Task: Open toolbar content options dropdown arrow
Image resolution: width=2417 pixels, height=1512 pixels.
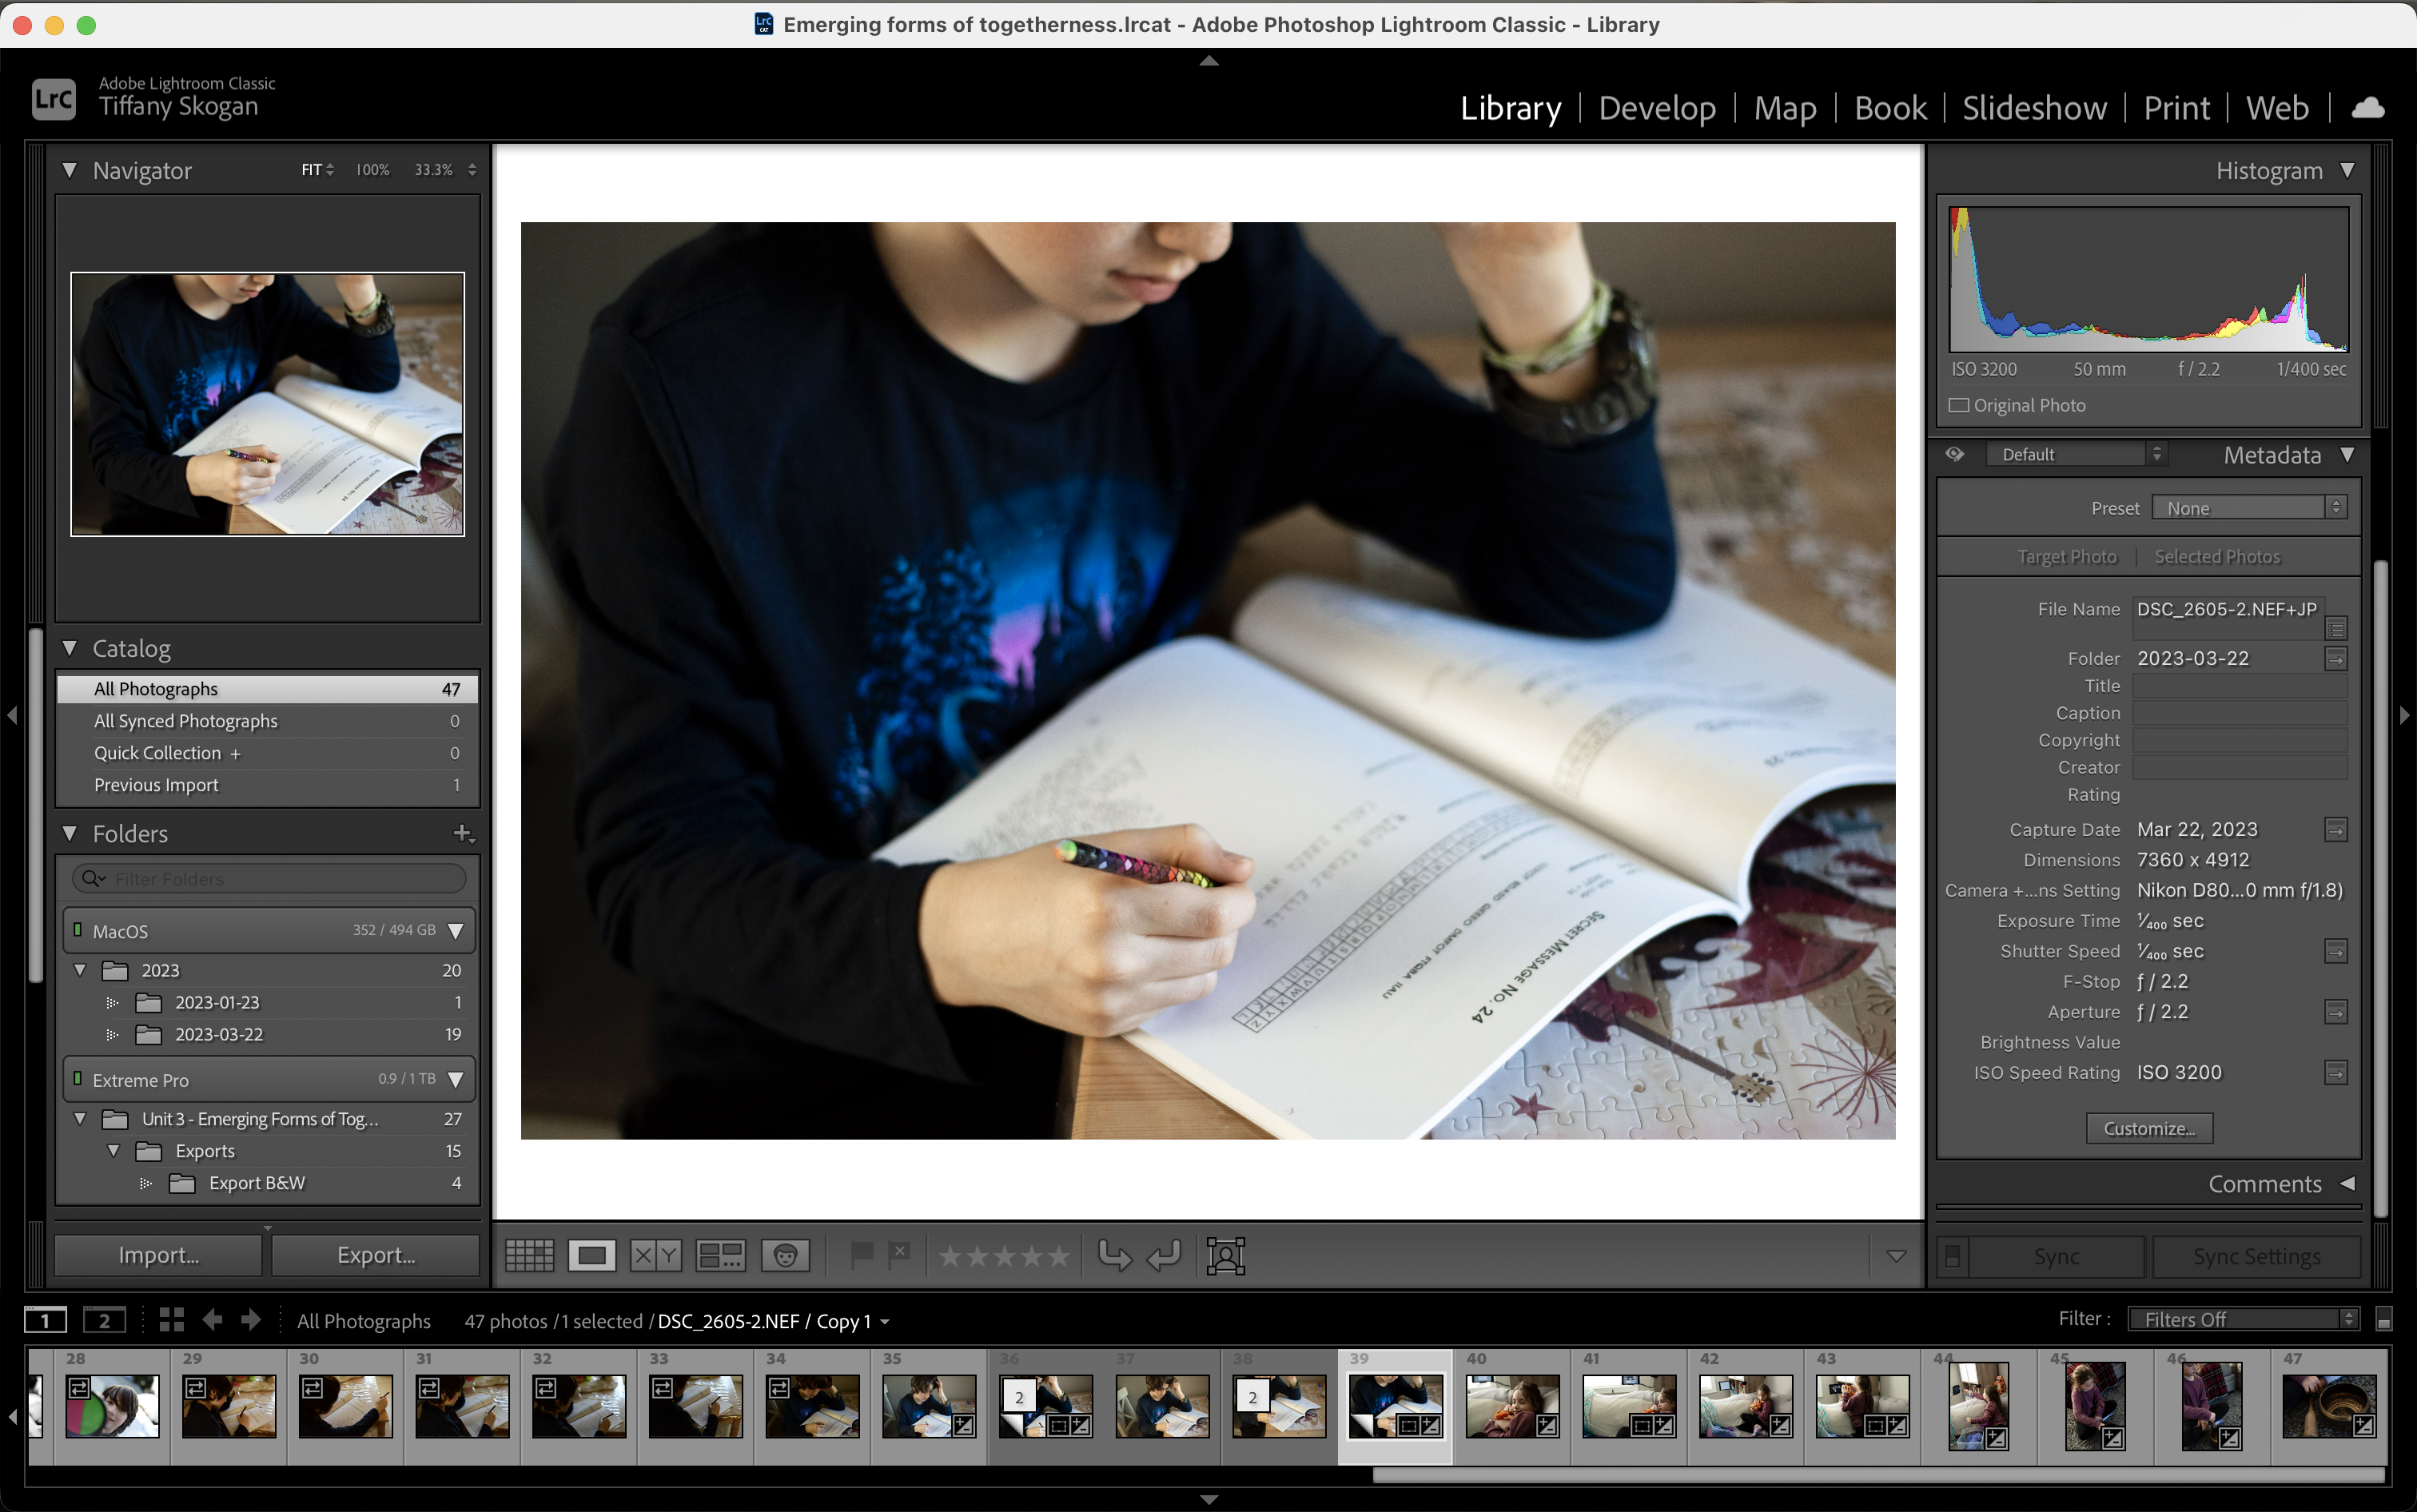Action: click(x=1896, y=1256)
